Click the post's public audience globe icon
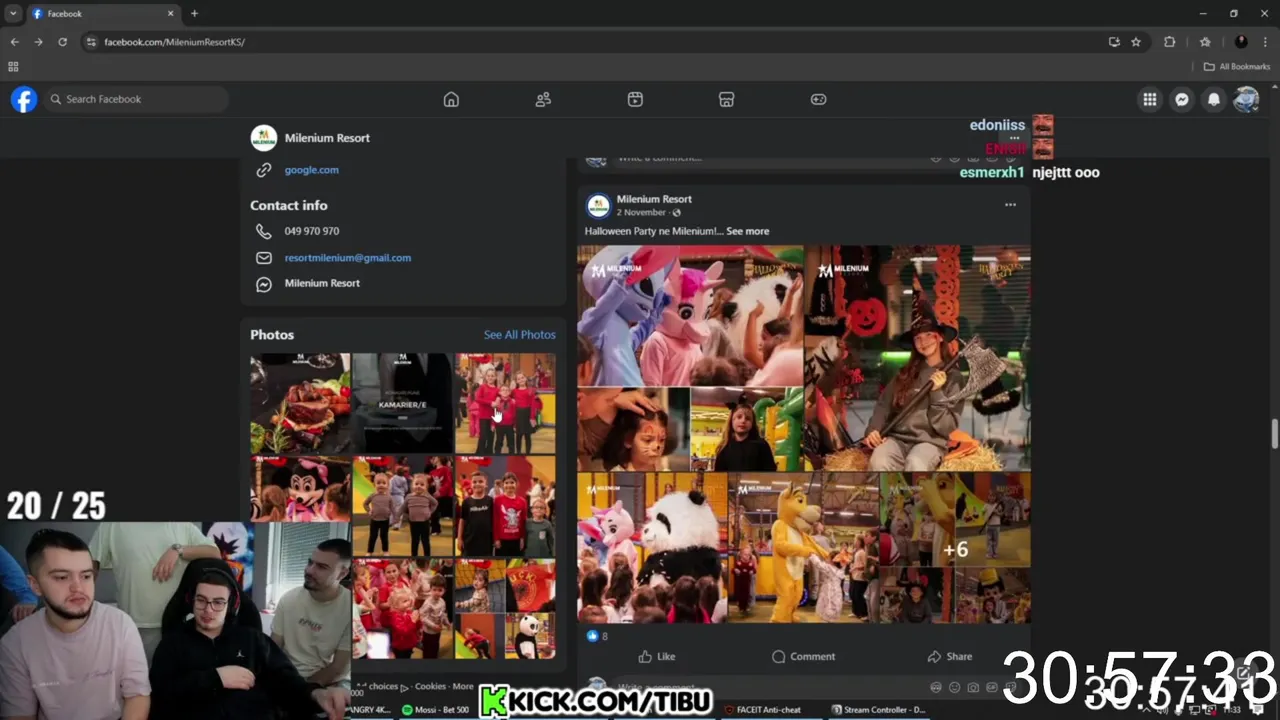 pyautogui.click(x=676, y=213)
